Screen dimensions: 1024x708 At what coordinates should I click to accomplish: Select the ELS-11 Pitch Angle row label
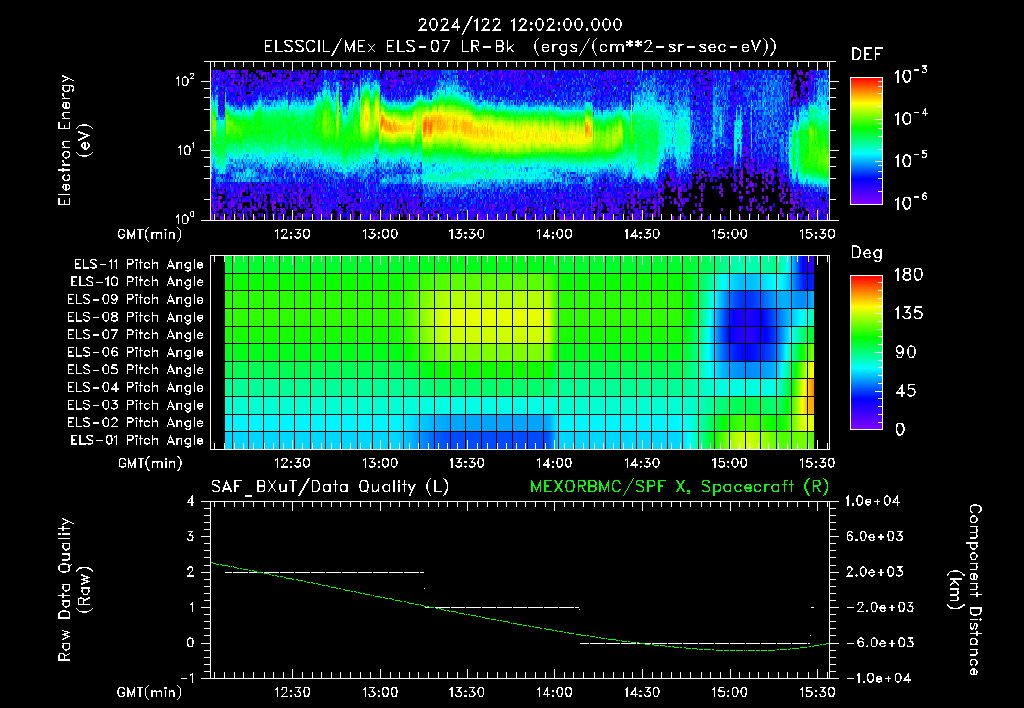[138, 265]
